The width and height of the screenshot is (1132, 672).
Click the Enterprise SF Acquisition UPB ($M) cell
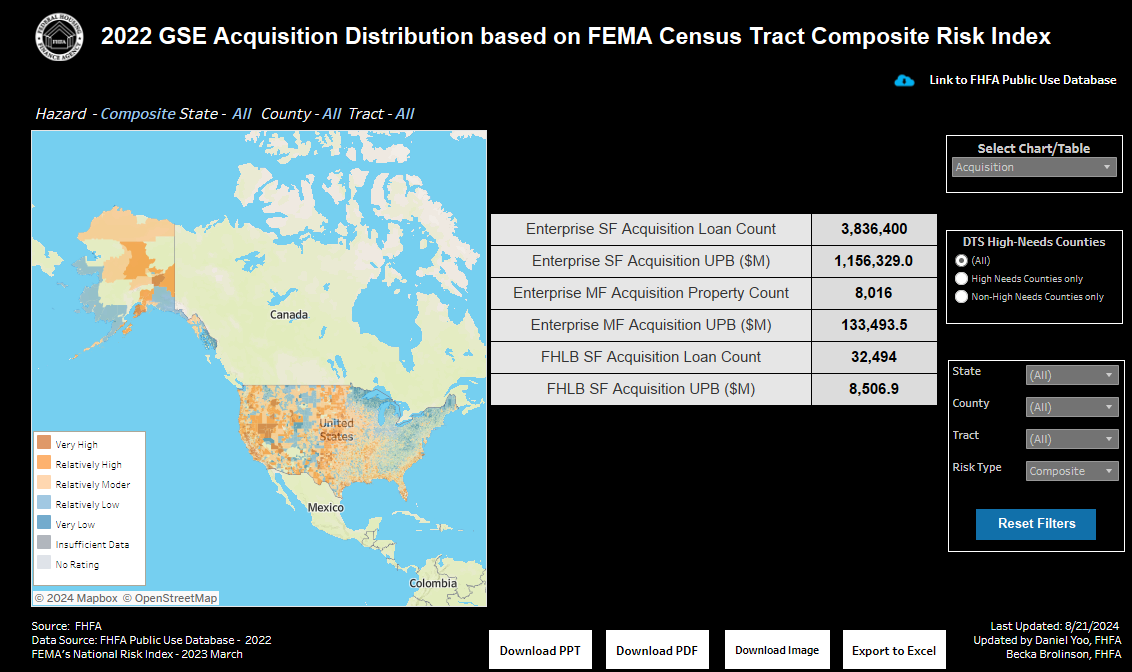click(651, 261)
